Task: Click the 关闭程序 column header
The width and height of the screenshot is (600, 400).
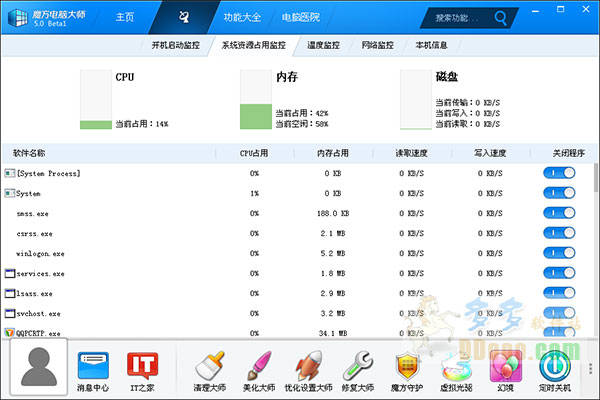Action: point(569,153)
